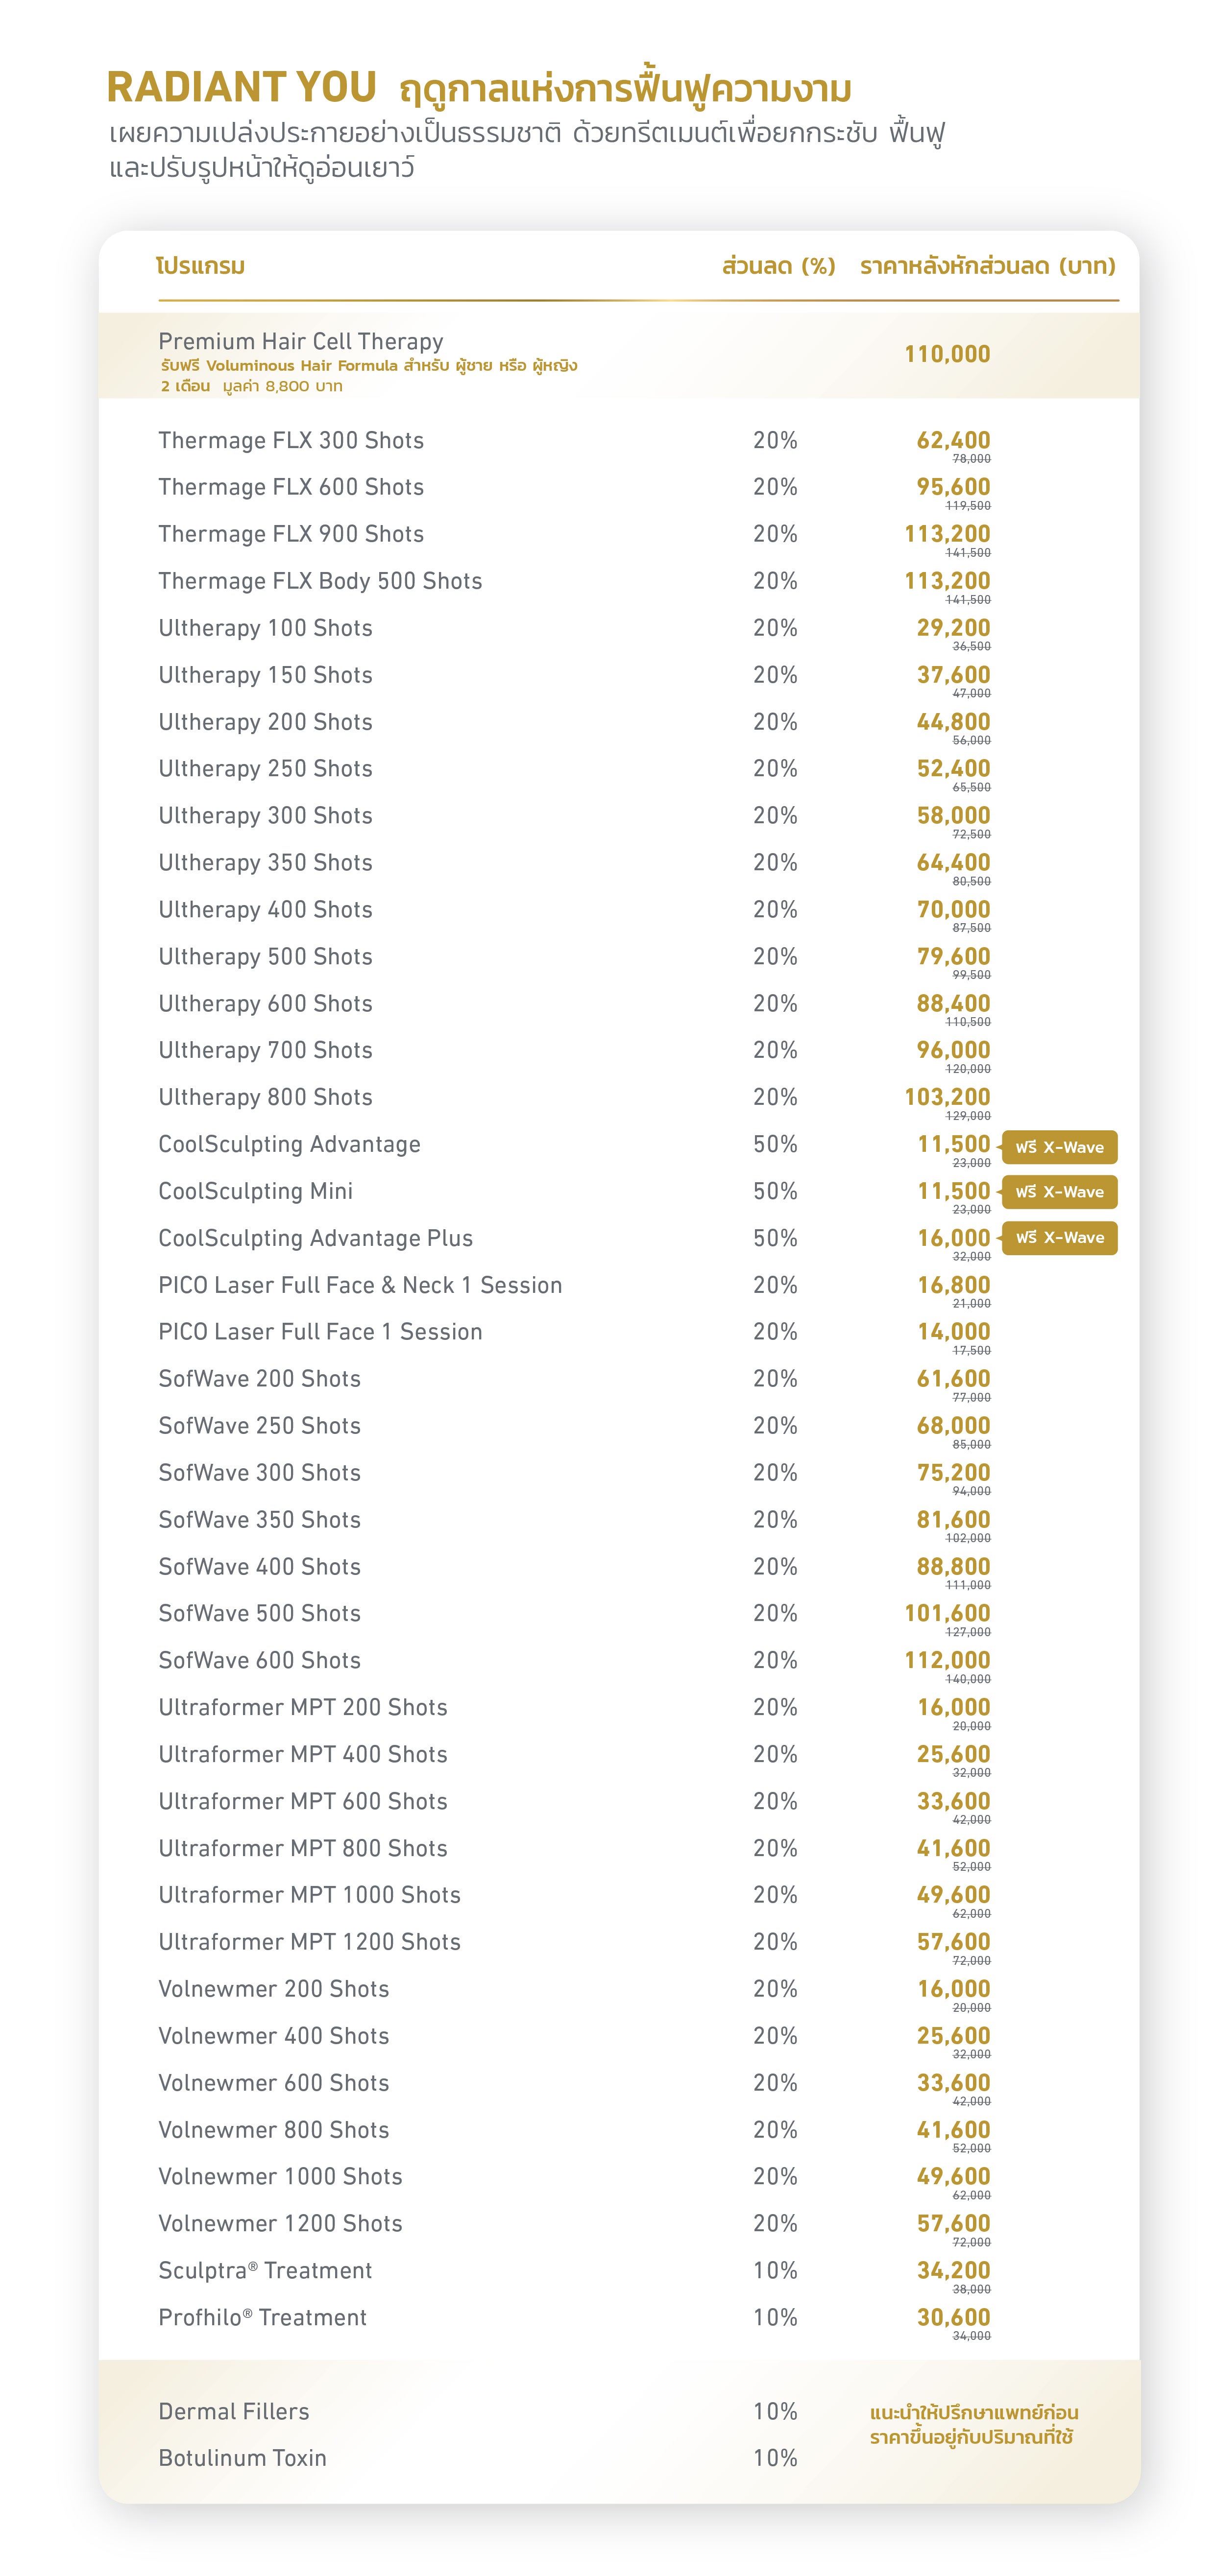Click the doctor consultation note beside Dermal Fillers

[x=973, y=2424]
